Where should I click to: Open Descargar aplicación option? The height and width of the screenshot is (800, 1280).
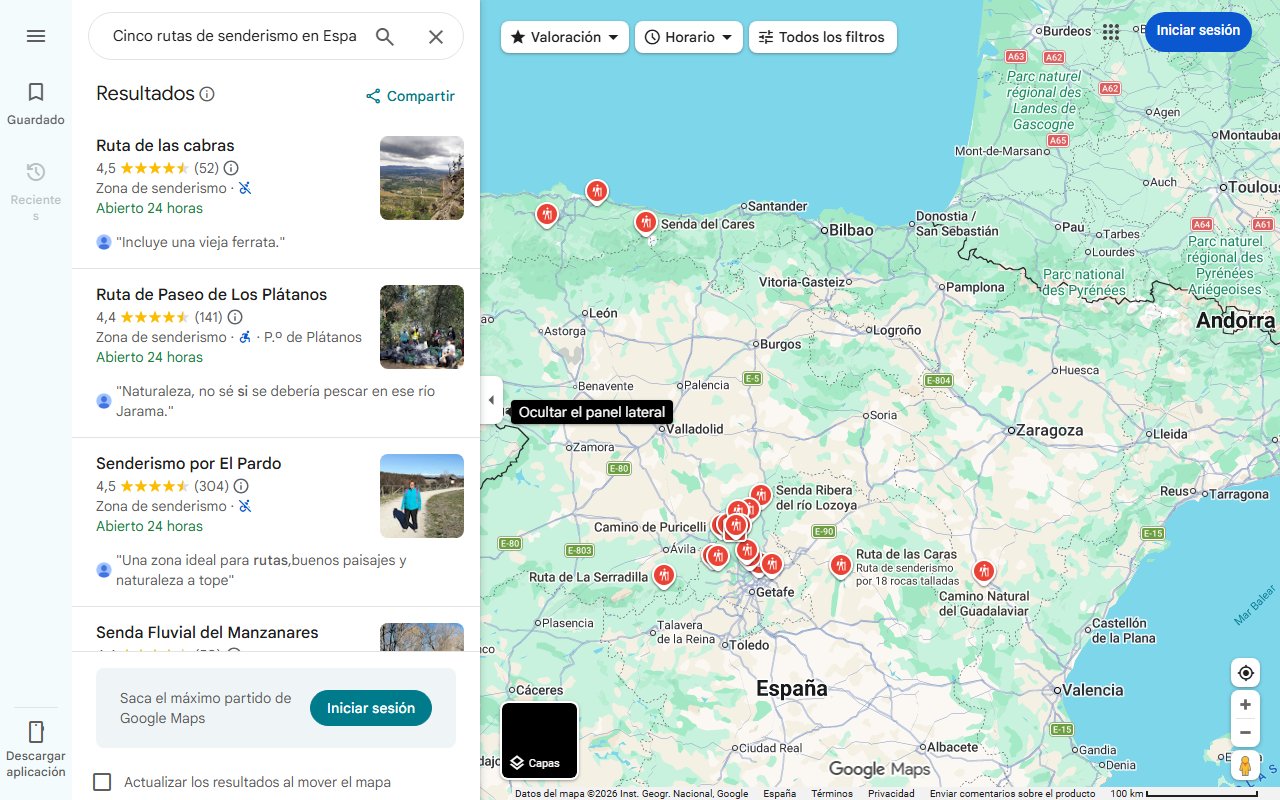(36, 745)
